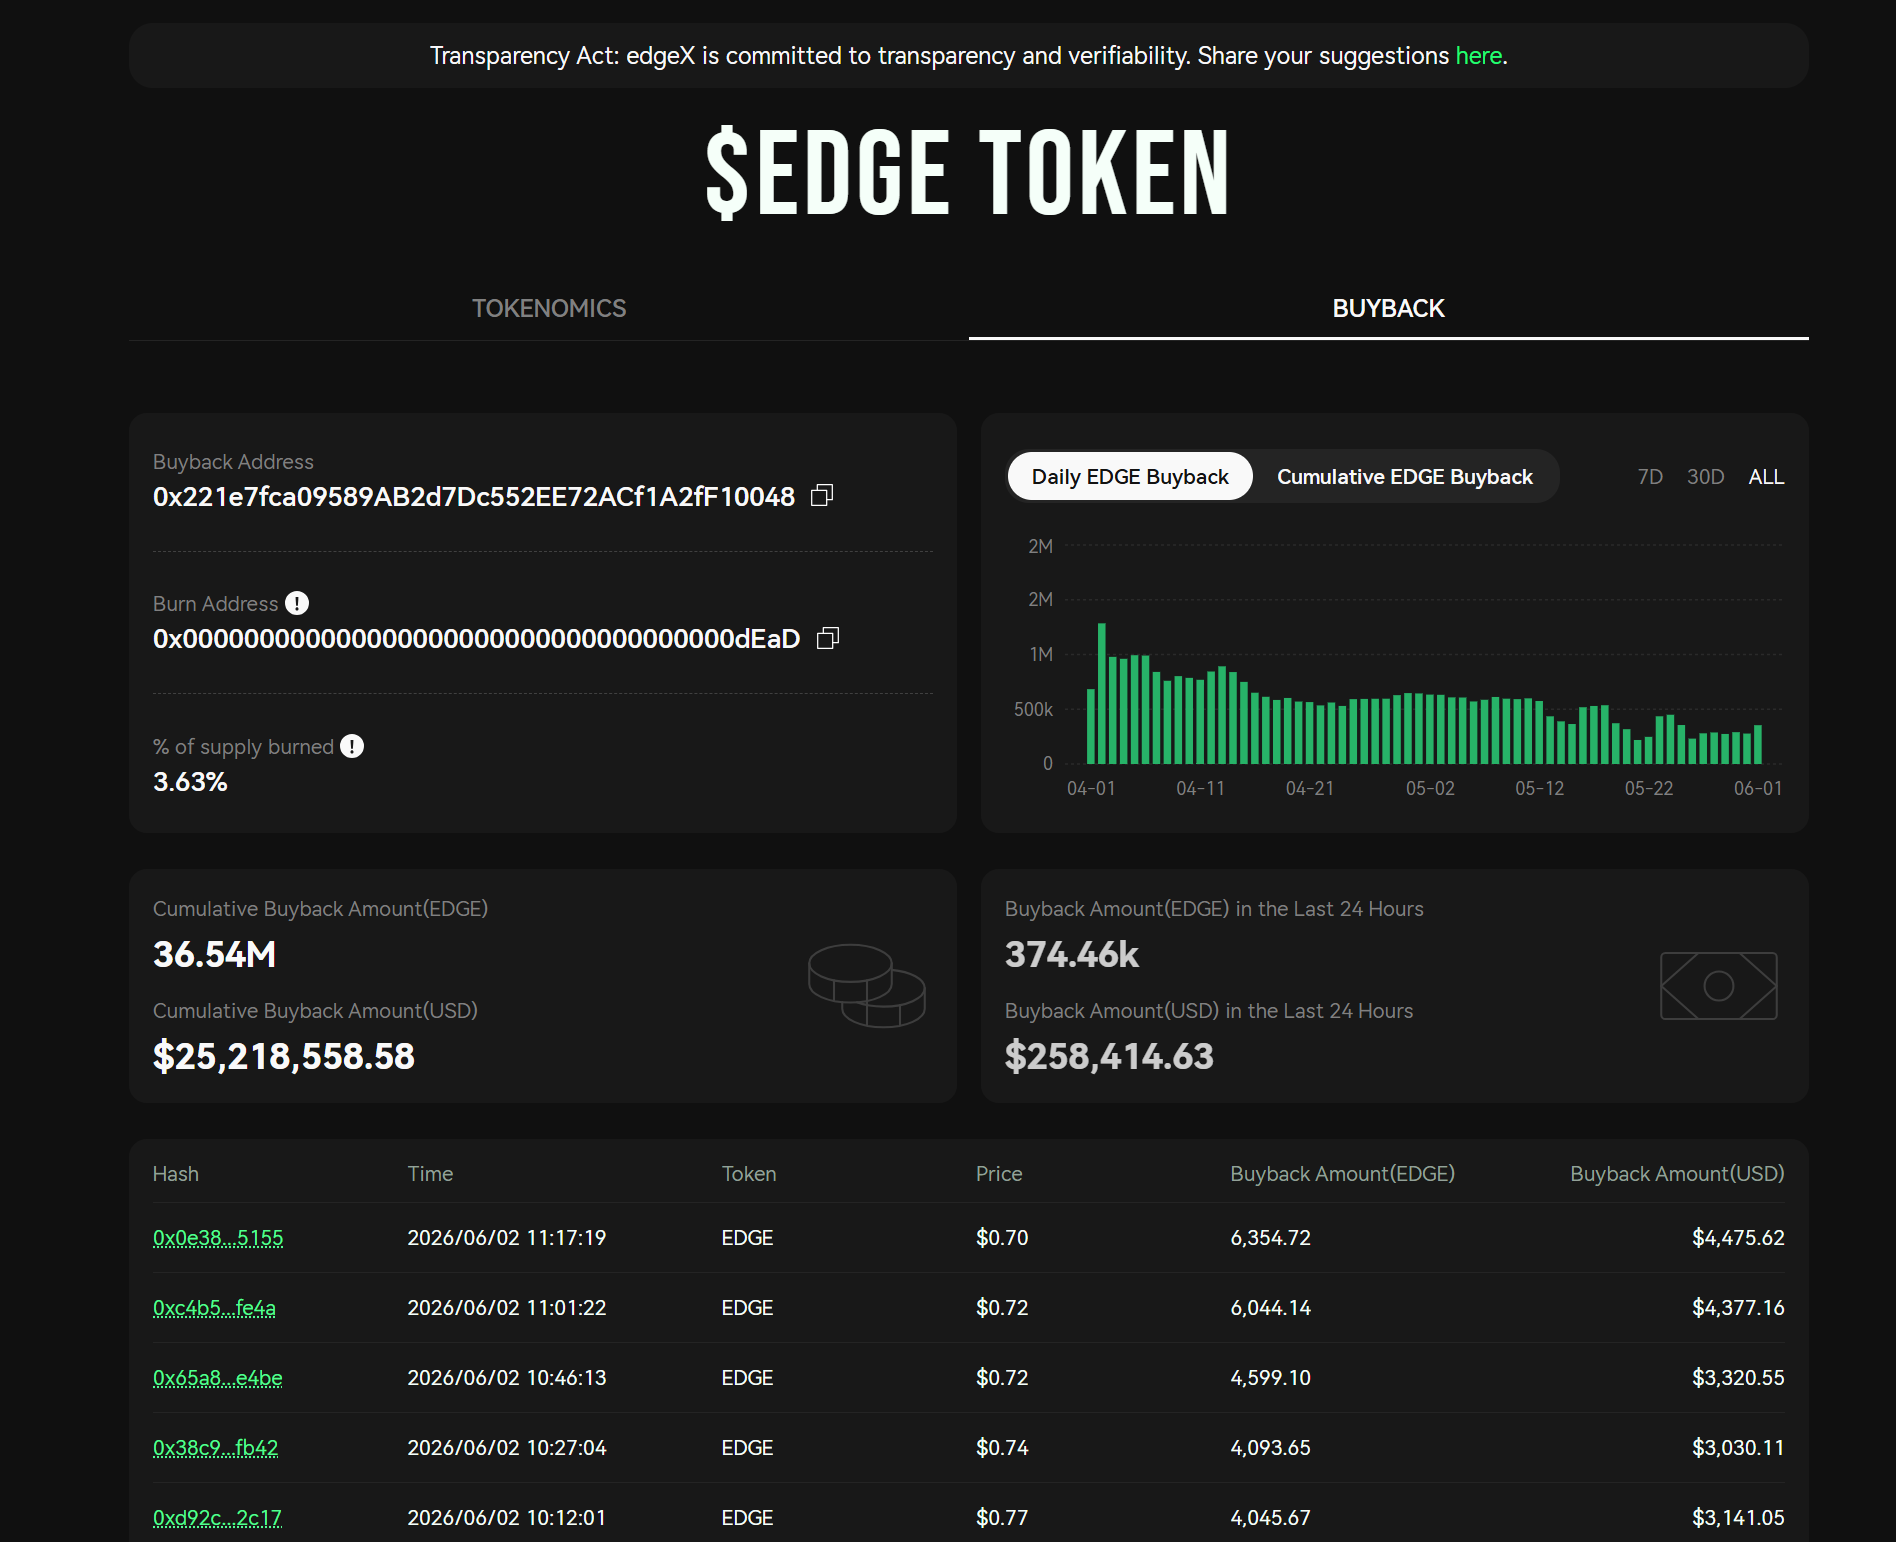The width and height of the screenshot is (1896, 1542).
Task: Show info tooltip for Burn Address
Action: pyautogui.click(x=297, y=603)
